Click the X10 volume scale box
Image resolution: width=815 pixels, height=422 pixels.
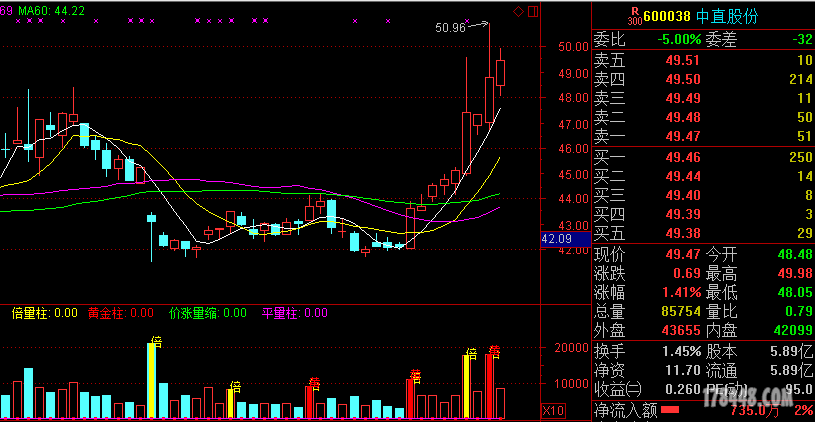click(553, 409)
